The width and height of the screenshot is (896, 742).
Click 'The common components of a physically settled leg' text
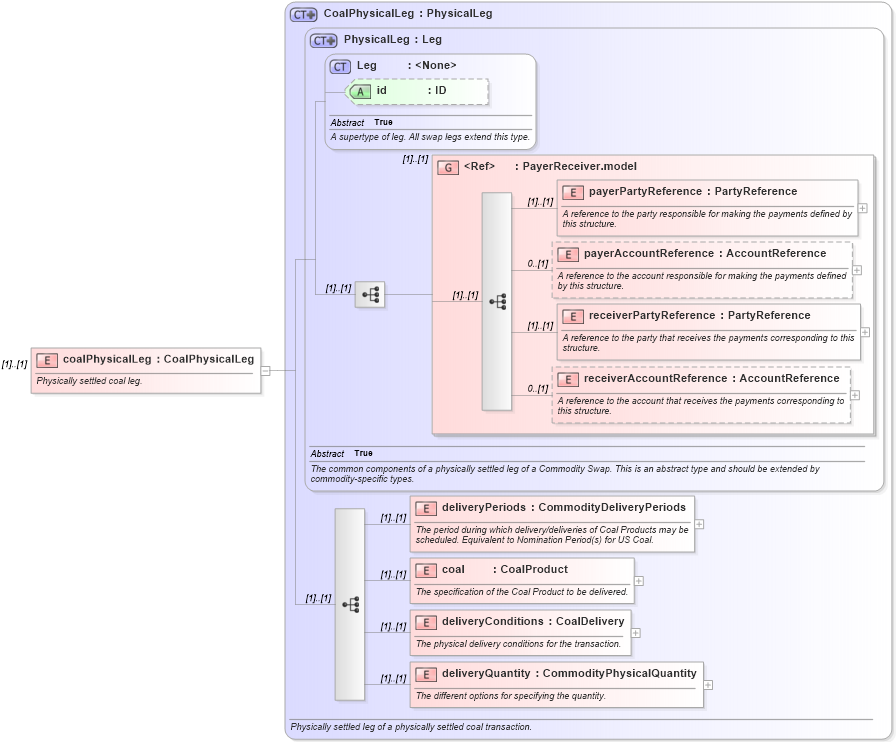(x=565, y=473)
